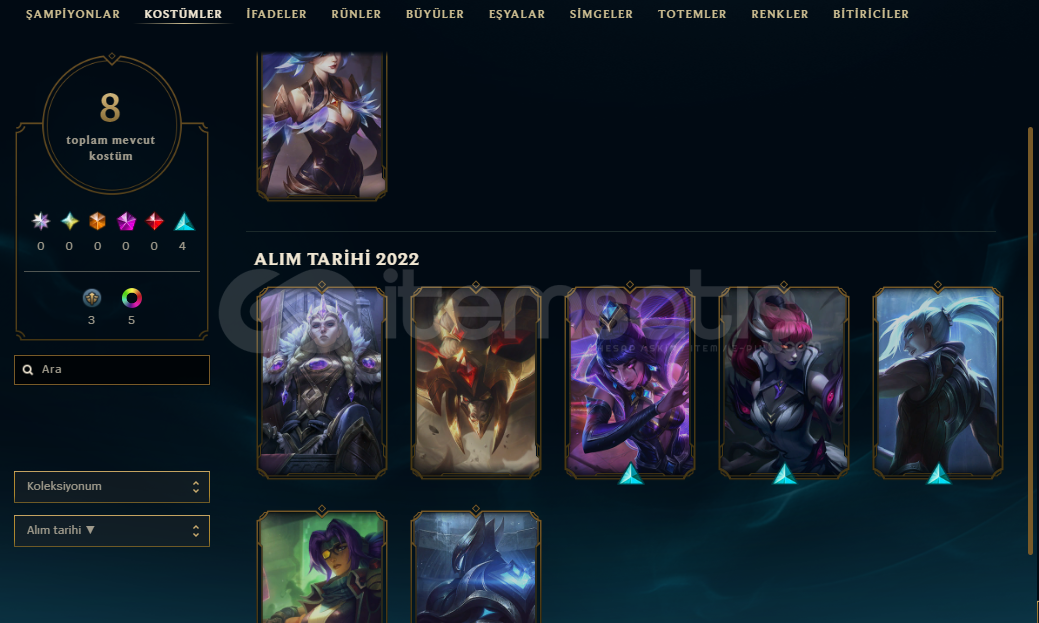Click the yellow-green rarity gem icon
Viewport: 1039px width, 623px height.
click(x=70, y=221)
